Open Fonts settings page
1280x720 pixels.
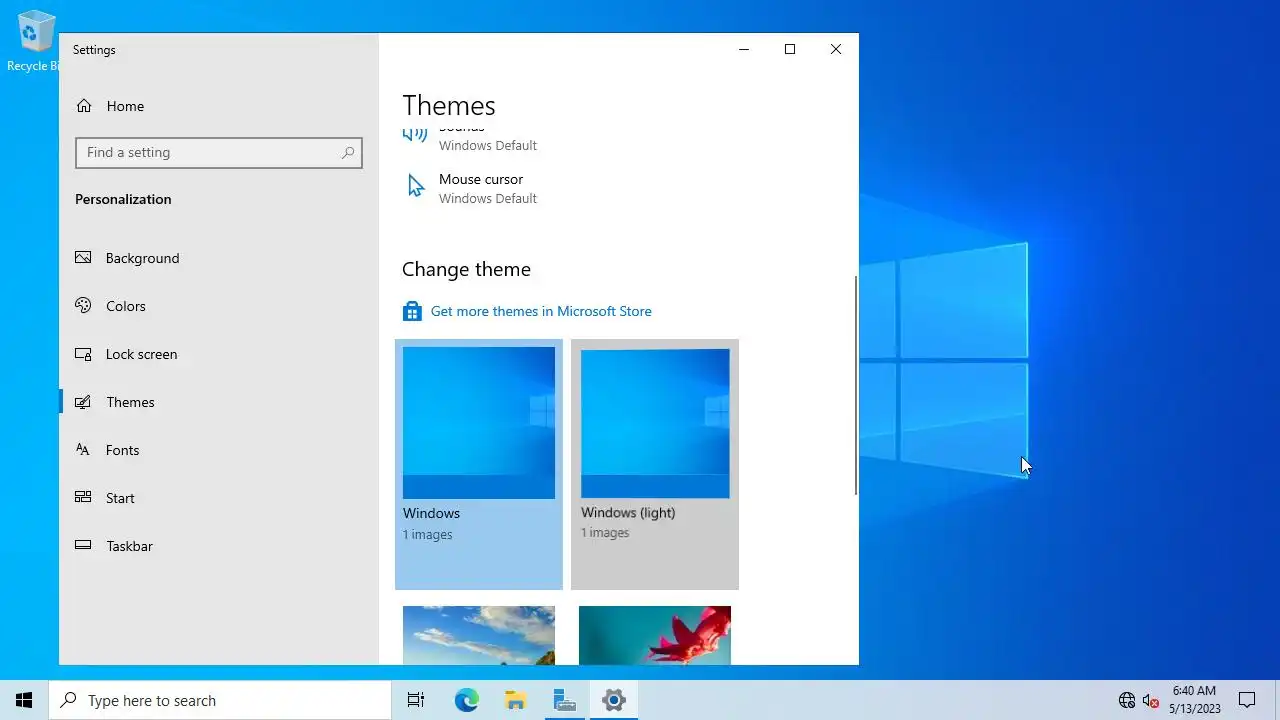(x=219, y=450)
